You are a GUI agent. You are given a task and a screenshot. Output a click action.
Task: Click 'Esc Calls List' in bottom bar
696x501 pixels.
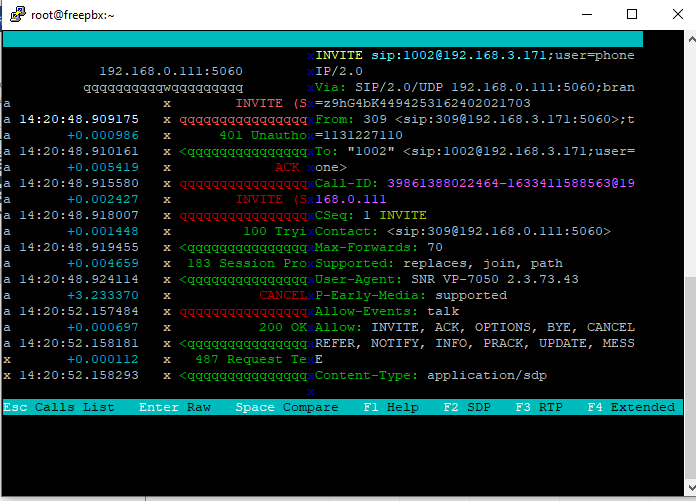59,407
